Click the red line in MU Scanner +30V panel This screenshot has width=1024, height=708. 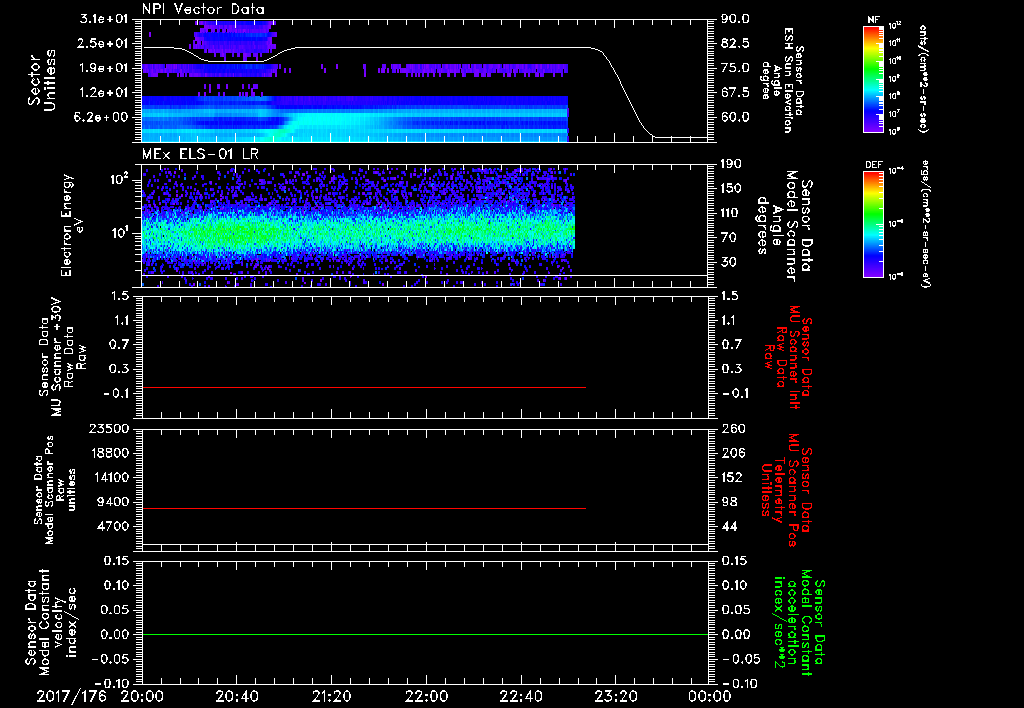point(364,388)
